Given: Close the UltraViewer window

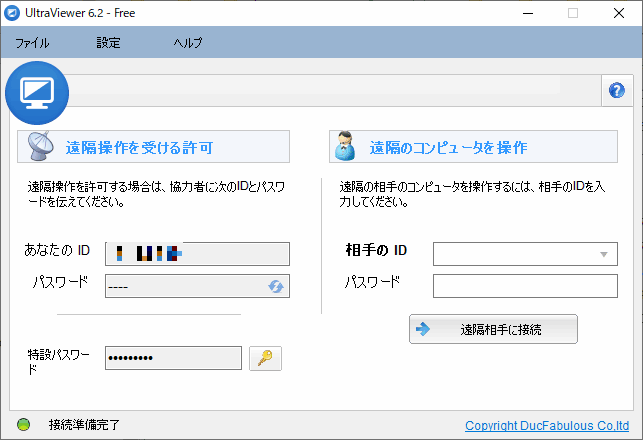Looking at the screenshot, I should (619, 13).
